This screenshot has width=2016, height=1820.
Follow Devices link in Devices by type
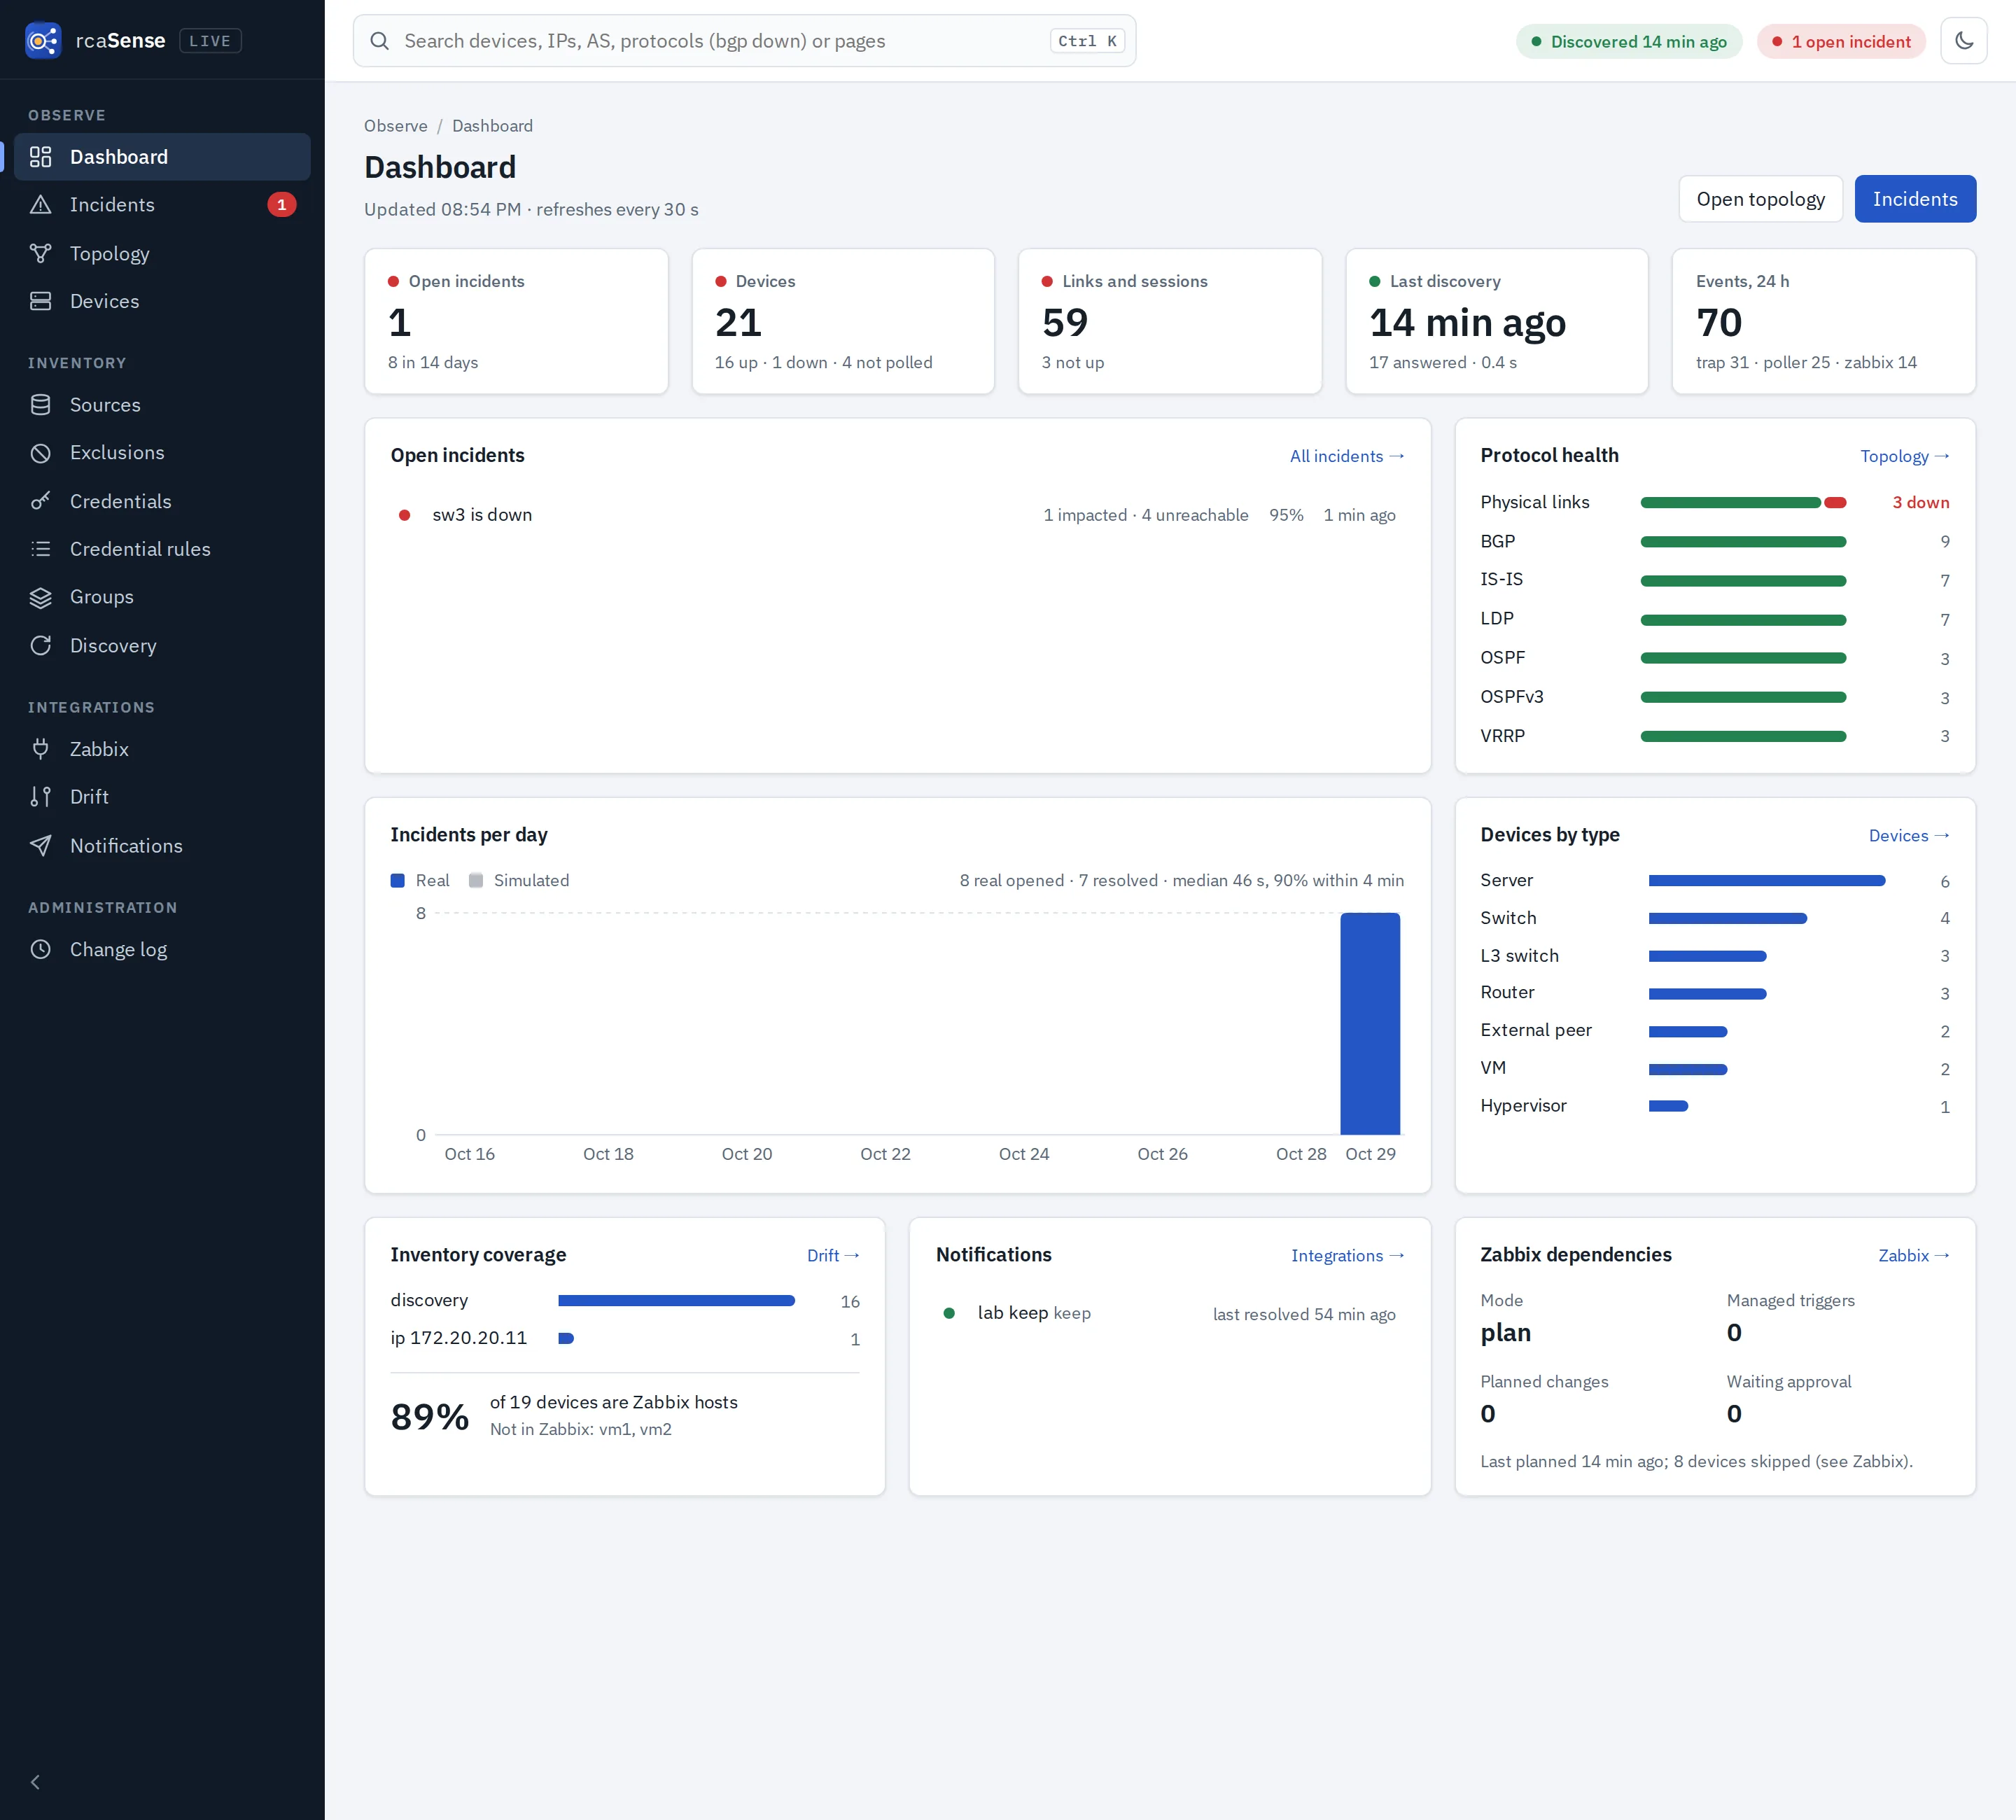tap(1909, 836)
